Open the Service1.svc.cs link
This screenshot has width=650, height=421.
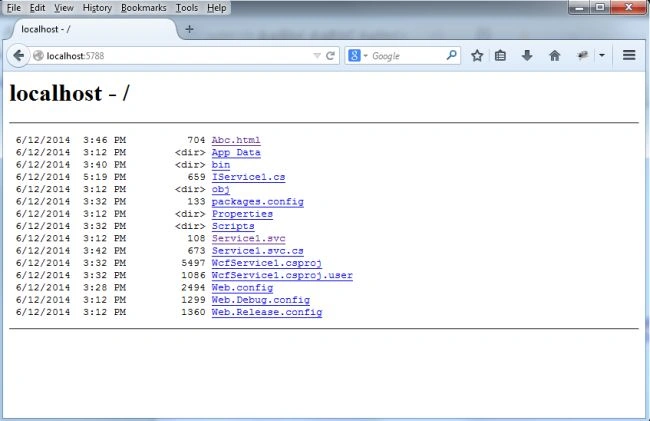[x=257, y=251]
